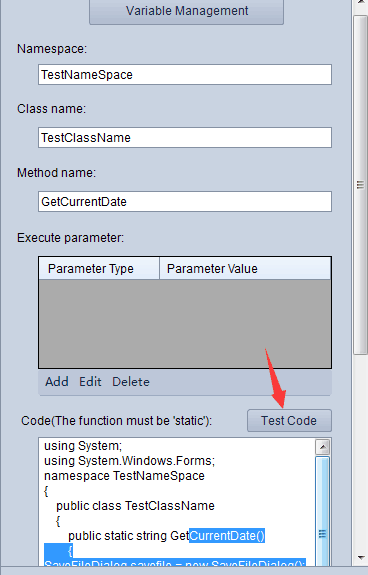368x575 pixels.
Task: Click the Parameter Type column header
Action: click(99, 268)
